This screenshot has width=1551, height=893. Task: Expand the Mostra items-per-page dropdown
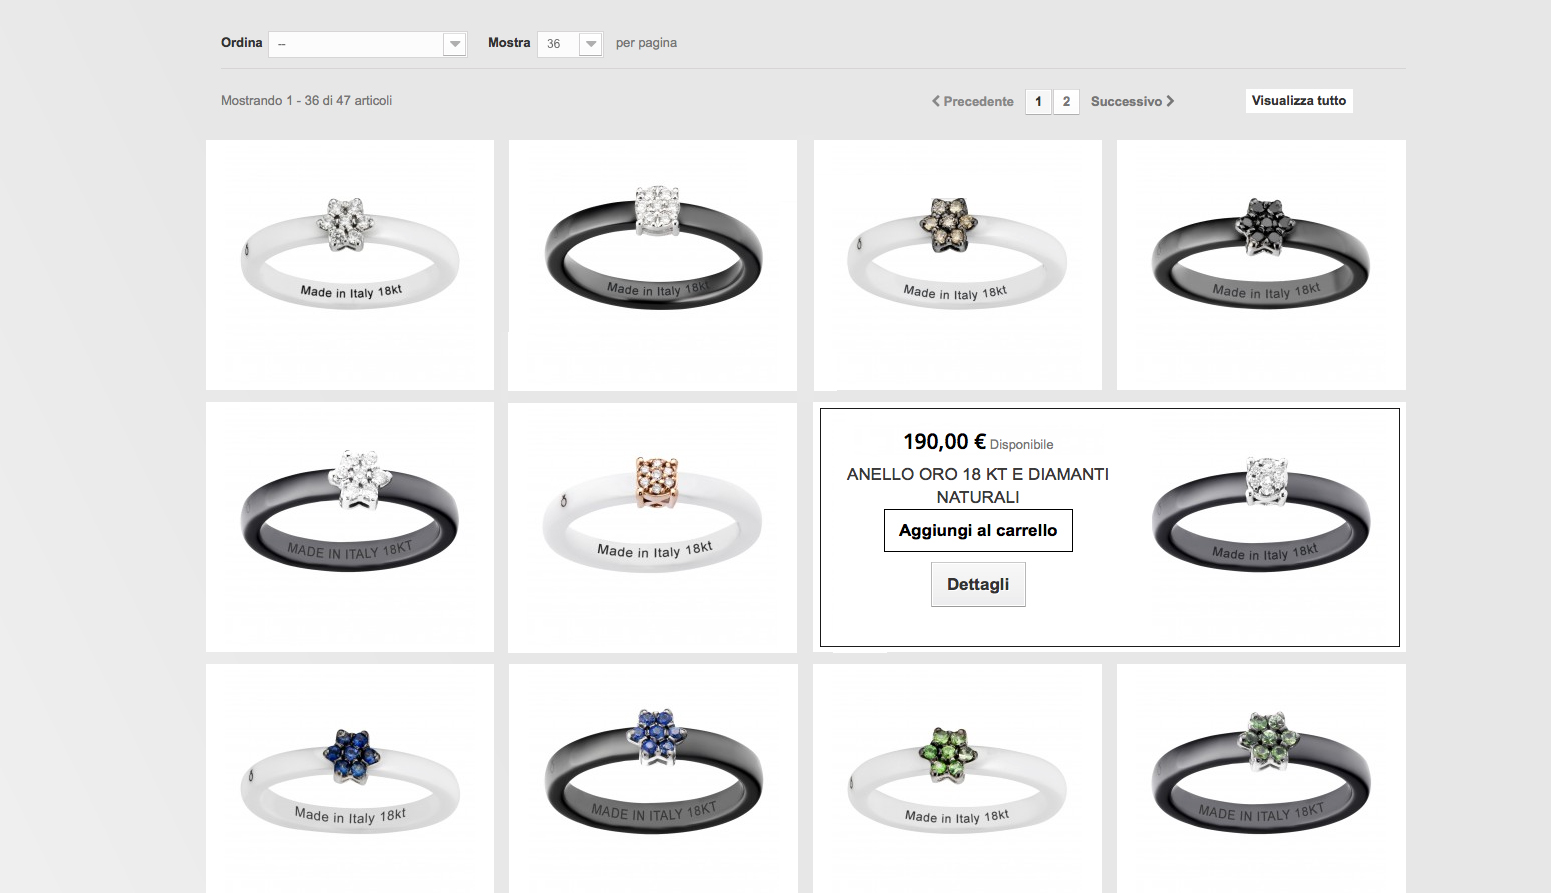pos(570,44)
